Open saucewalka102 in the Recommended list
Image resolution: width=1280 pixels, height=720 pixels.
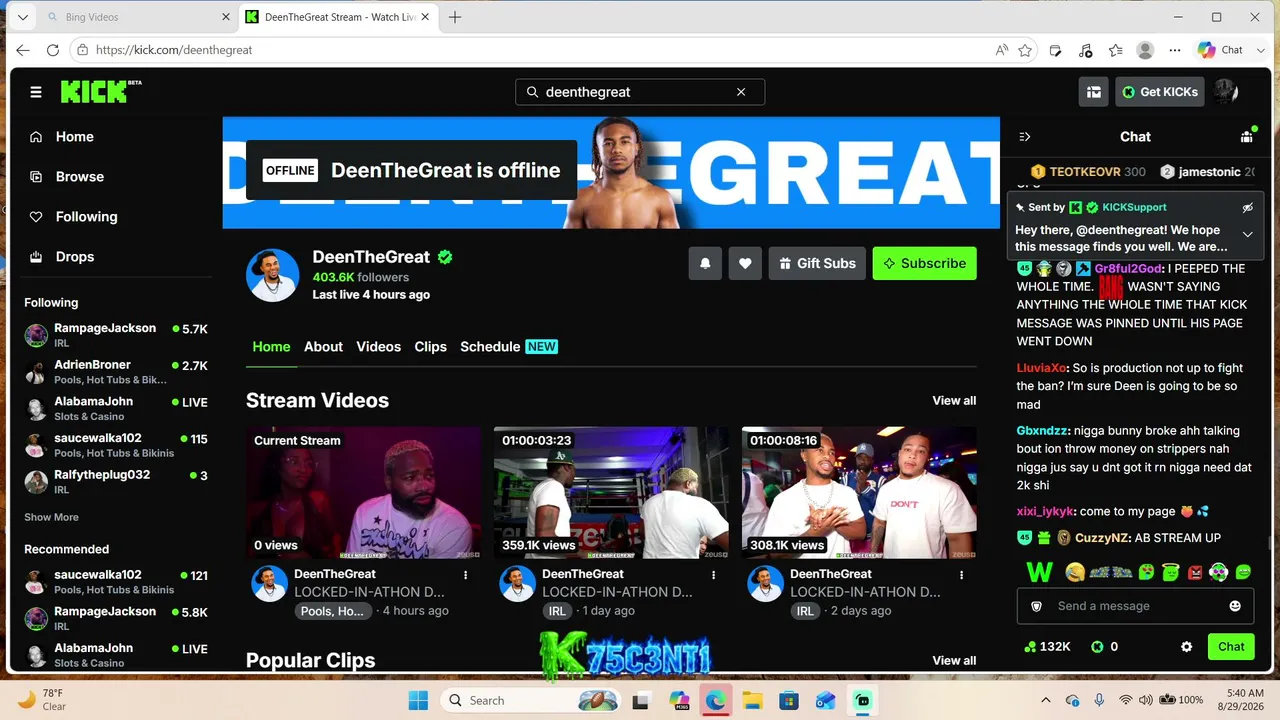(116, 582)
